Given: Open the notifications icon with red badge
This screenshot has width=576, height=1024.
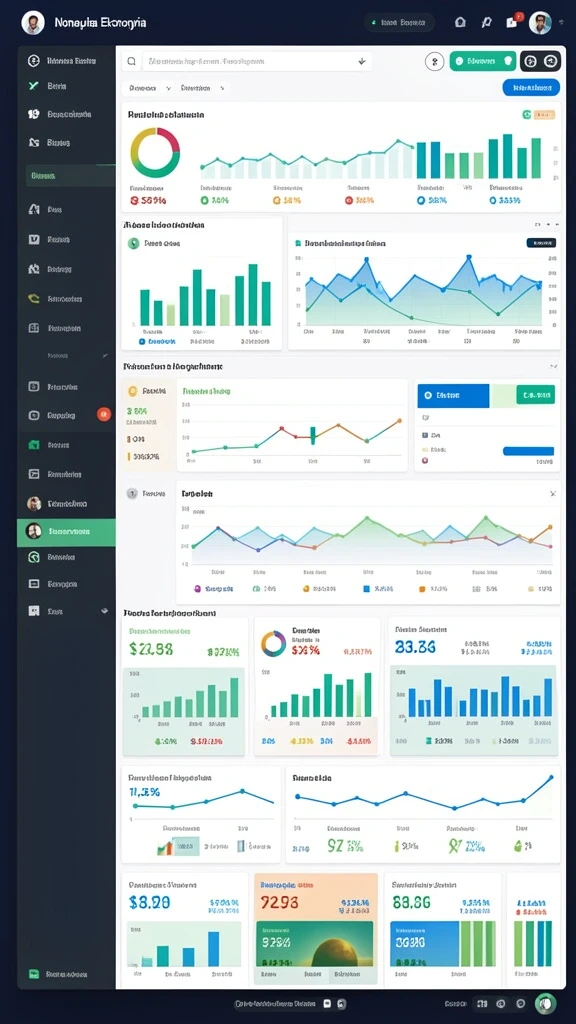Looking at the screenshot, I should (512, 22).
